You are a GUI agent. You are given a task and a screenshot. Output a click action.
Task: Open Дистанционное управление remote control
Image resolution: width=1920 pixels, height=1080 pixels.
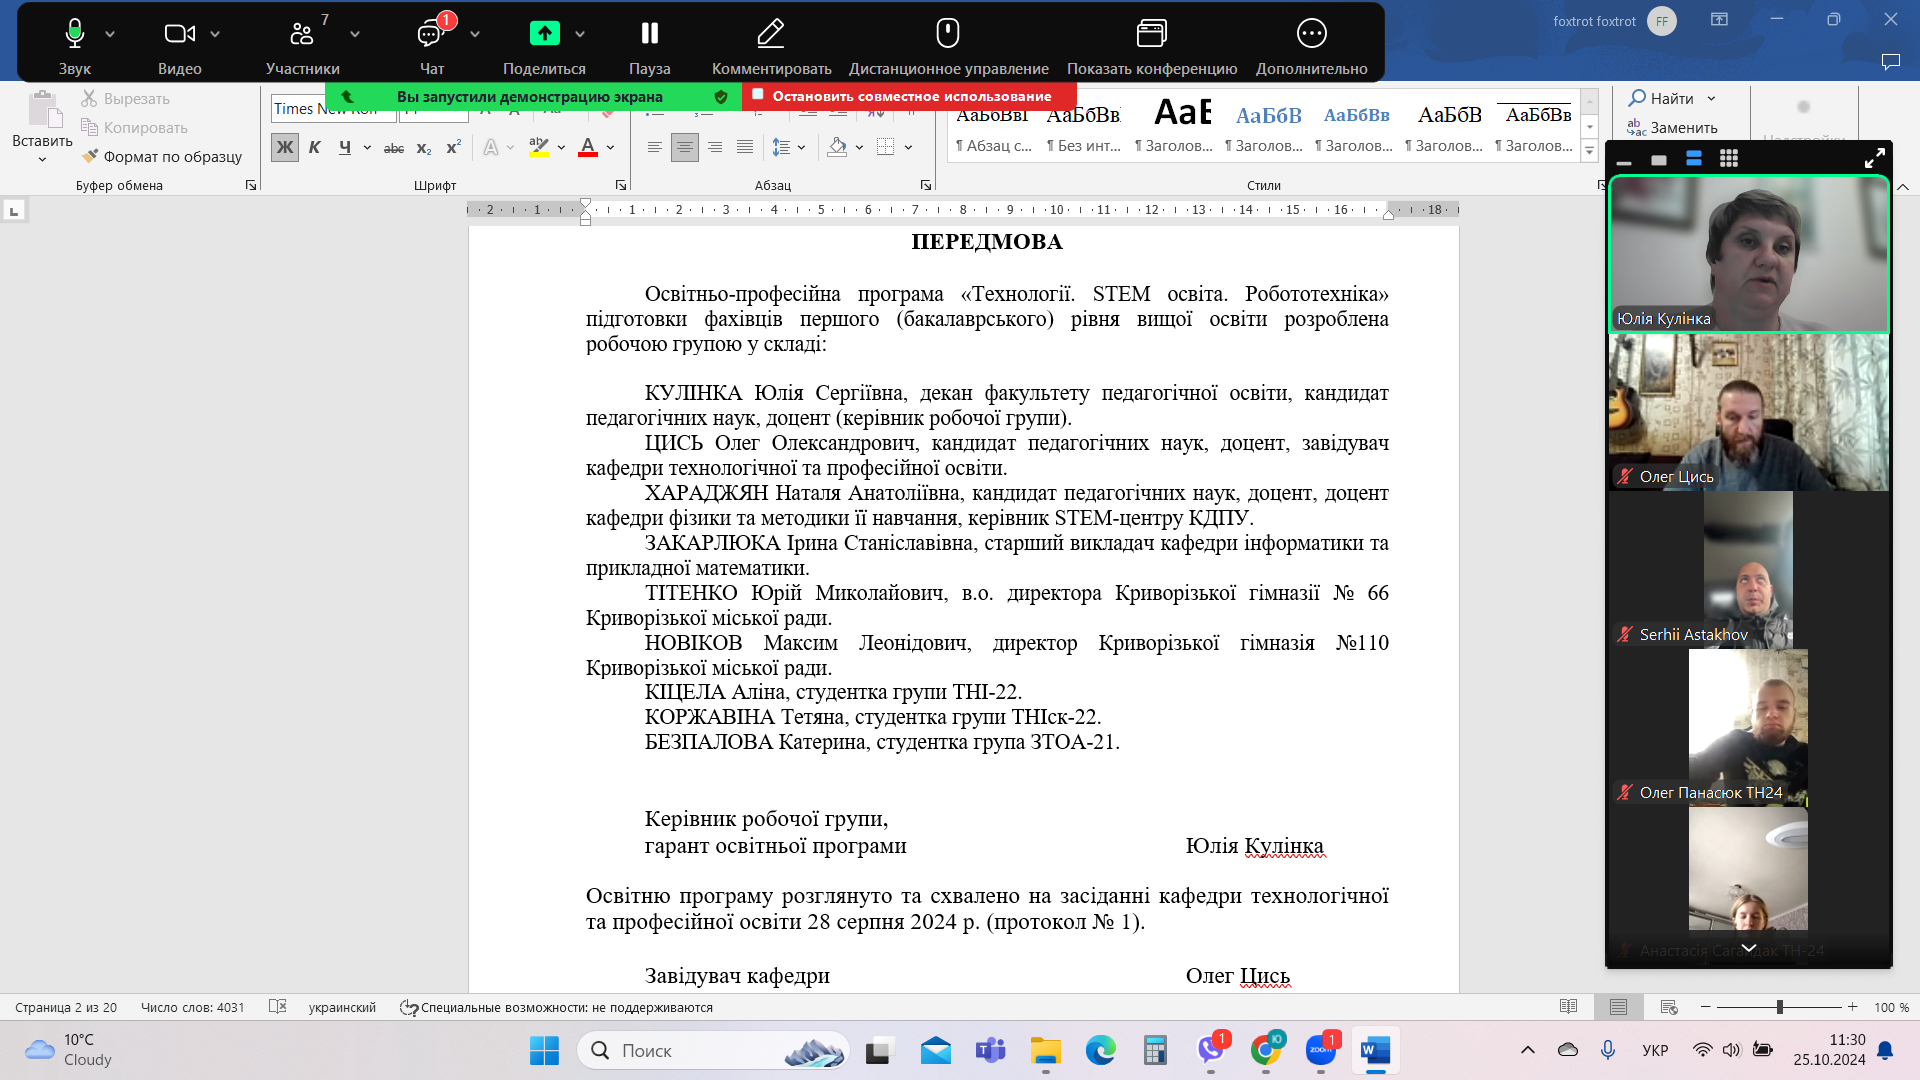[x=948, y=45]
